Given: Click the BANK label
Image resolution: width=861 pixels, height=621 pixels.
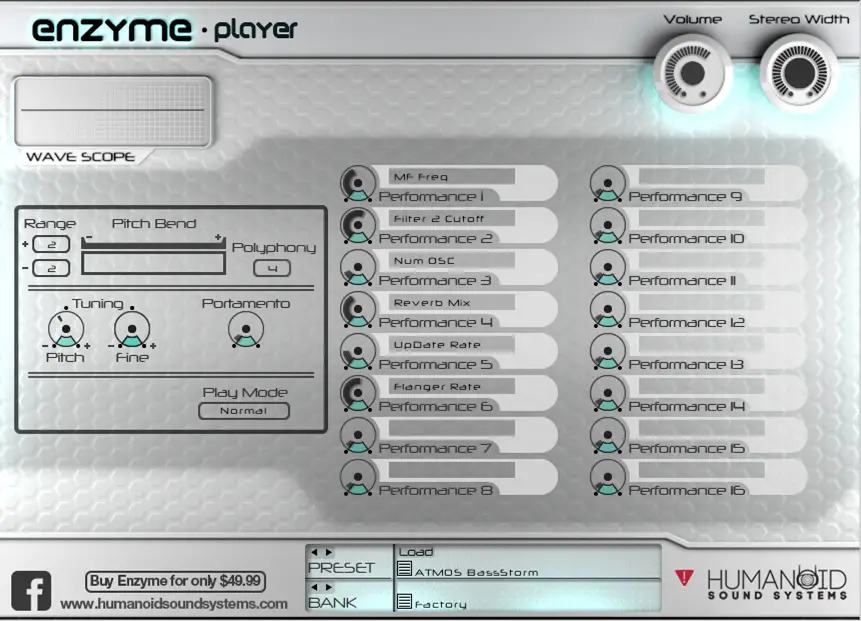Looking at the screenshot, I should pyautogui.click(x=332, y=602).
